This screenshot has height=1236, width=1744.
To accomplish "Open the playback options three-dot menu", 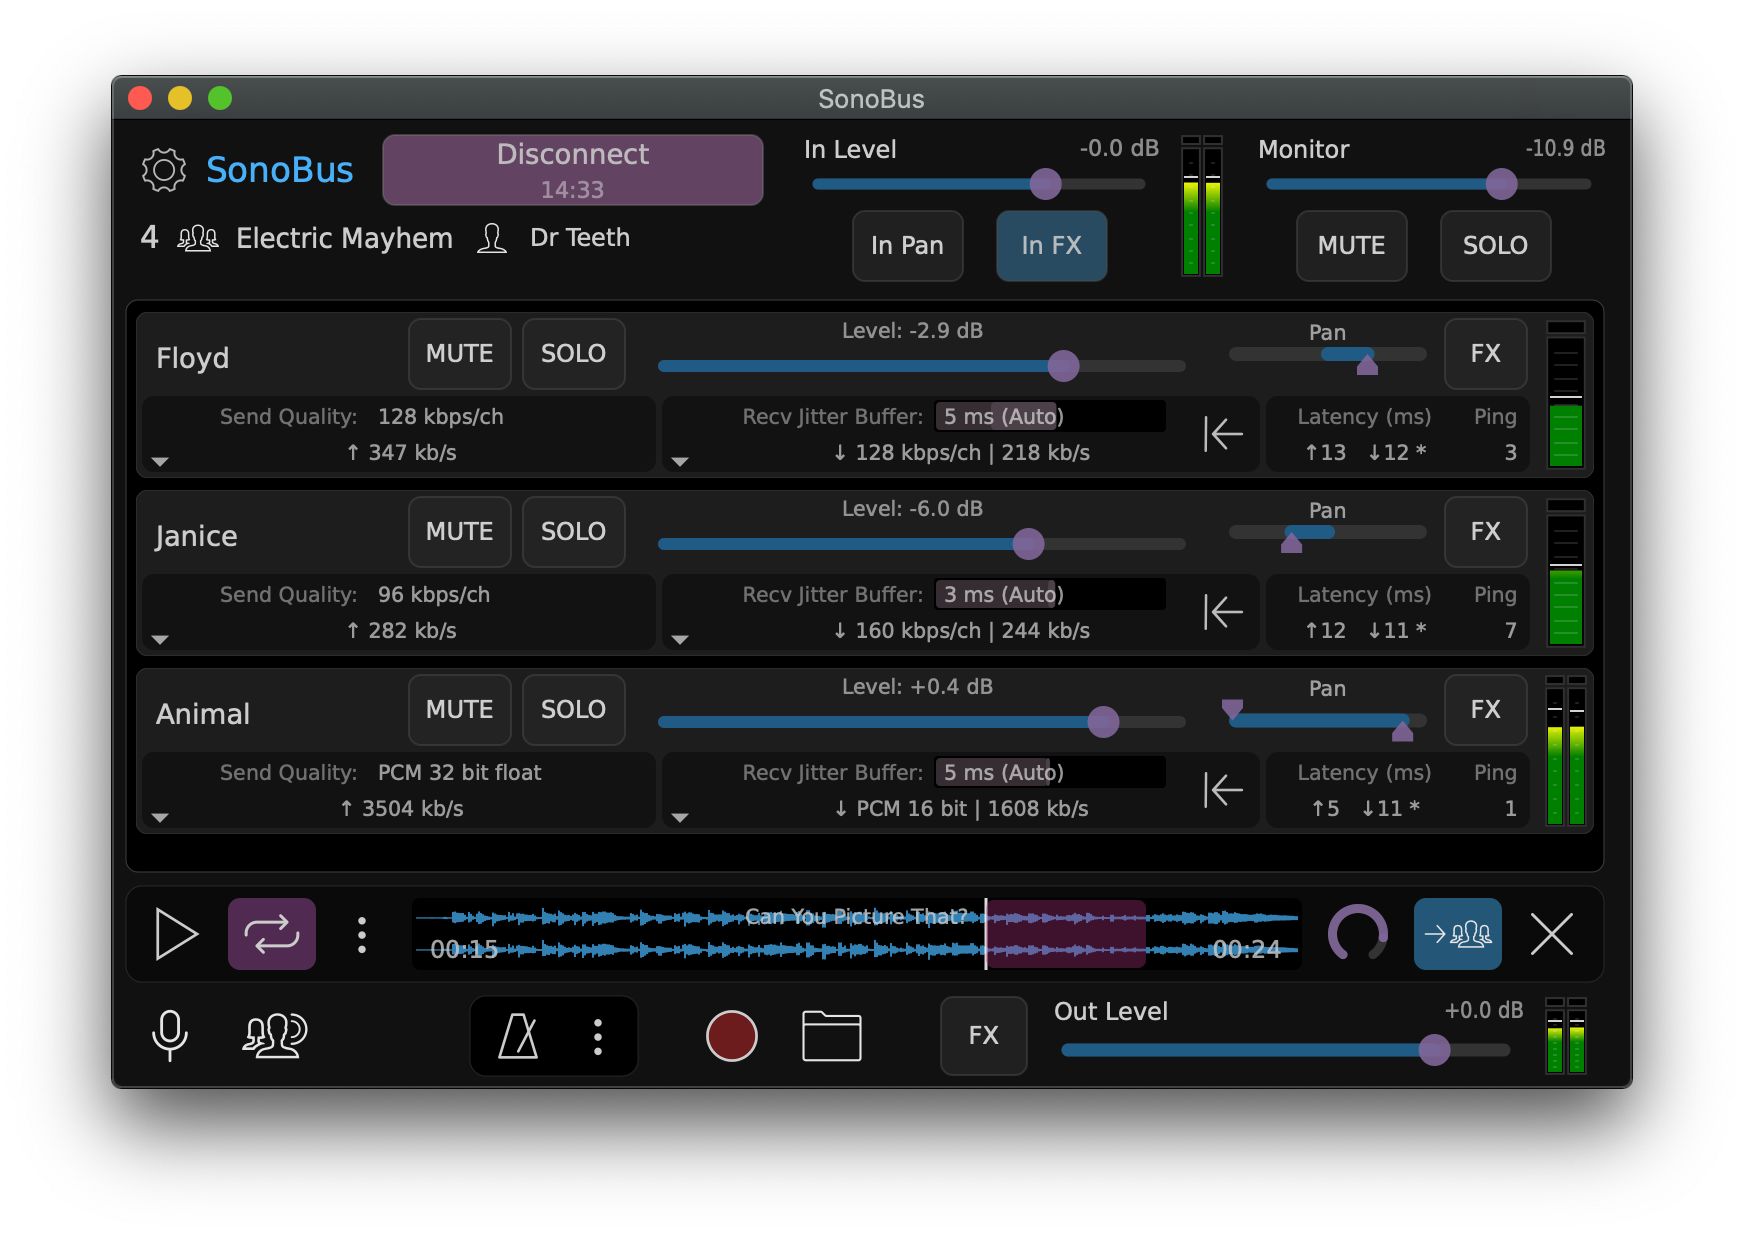I will click(361, 934).
